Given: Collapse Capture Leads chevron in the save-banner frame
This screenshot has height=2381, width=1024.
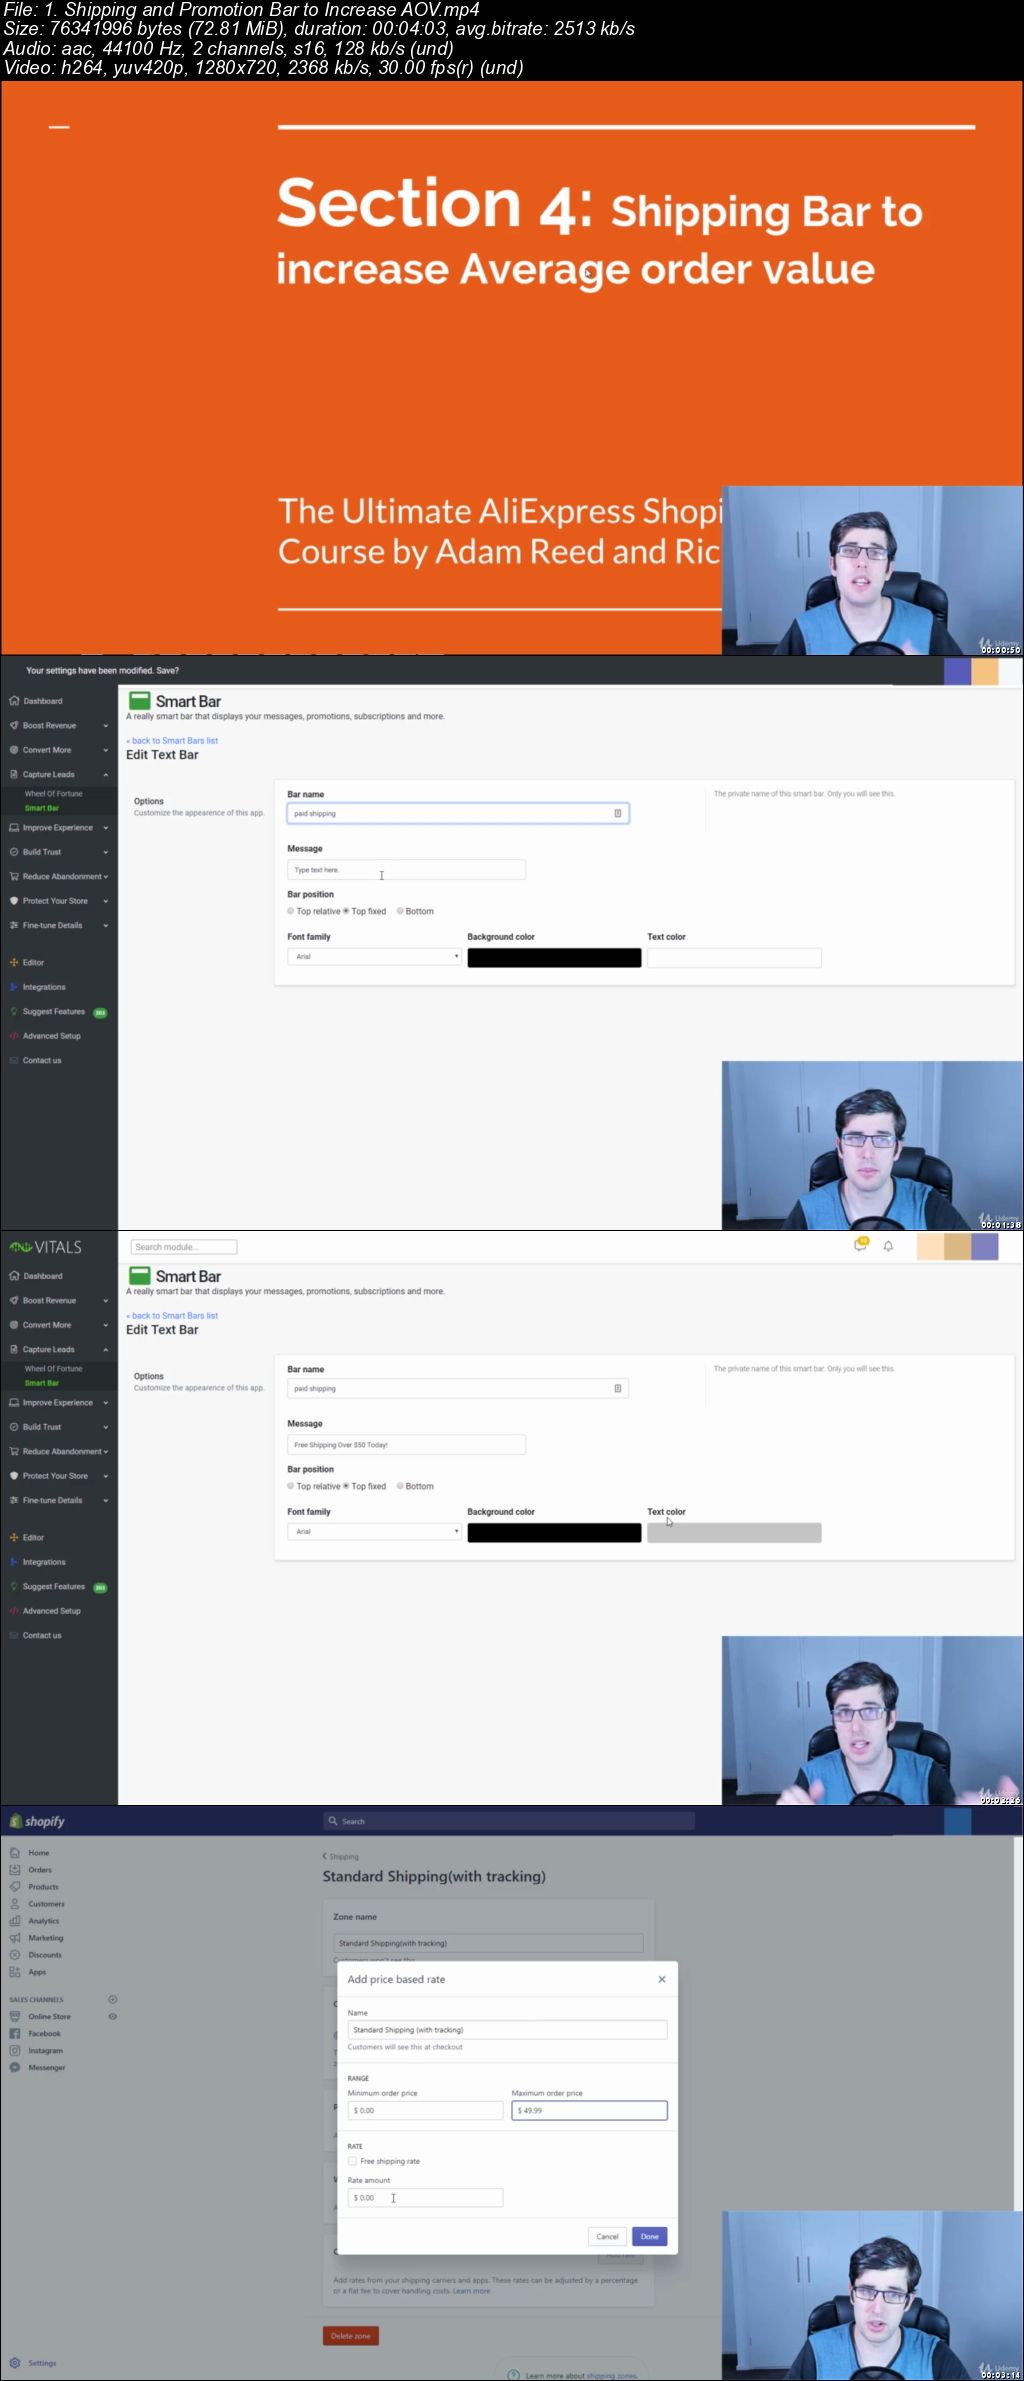Looking at the screenshot, I should click(105, 775).
